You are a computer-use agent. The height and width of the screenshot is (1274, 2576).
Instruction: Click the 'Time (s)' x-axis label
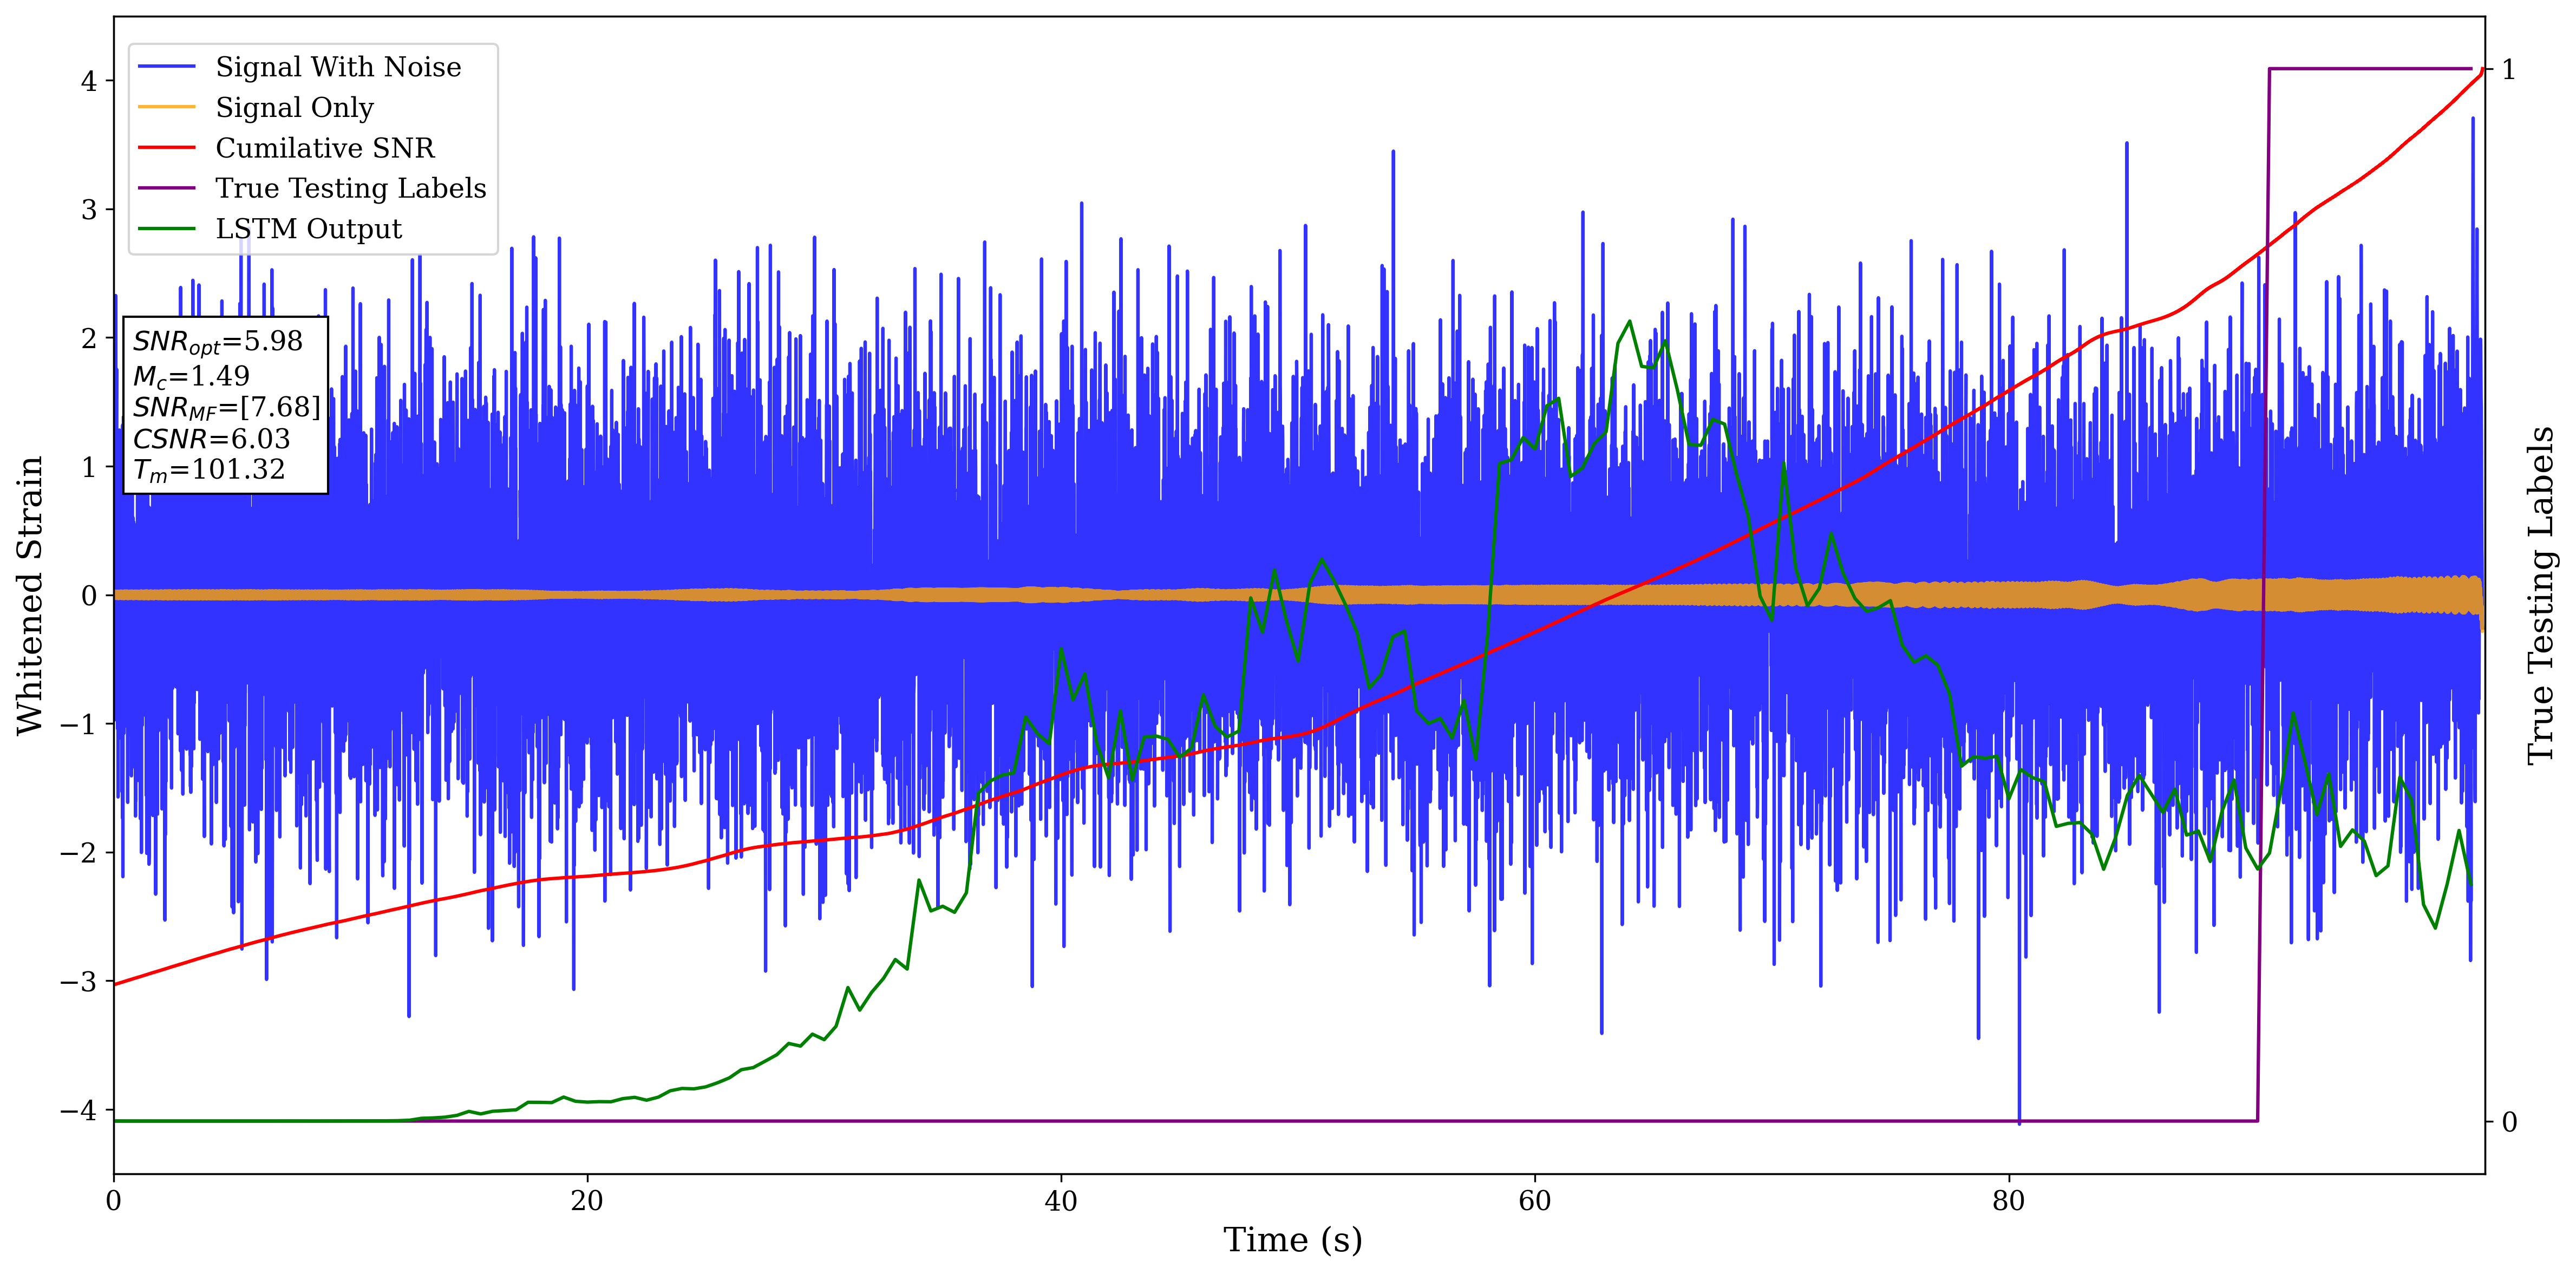(x=1292, y=1240)
